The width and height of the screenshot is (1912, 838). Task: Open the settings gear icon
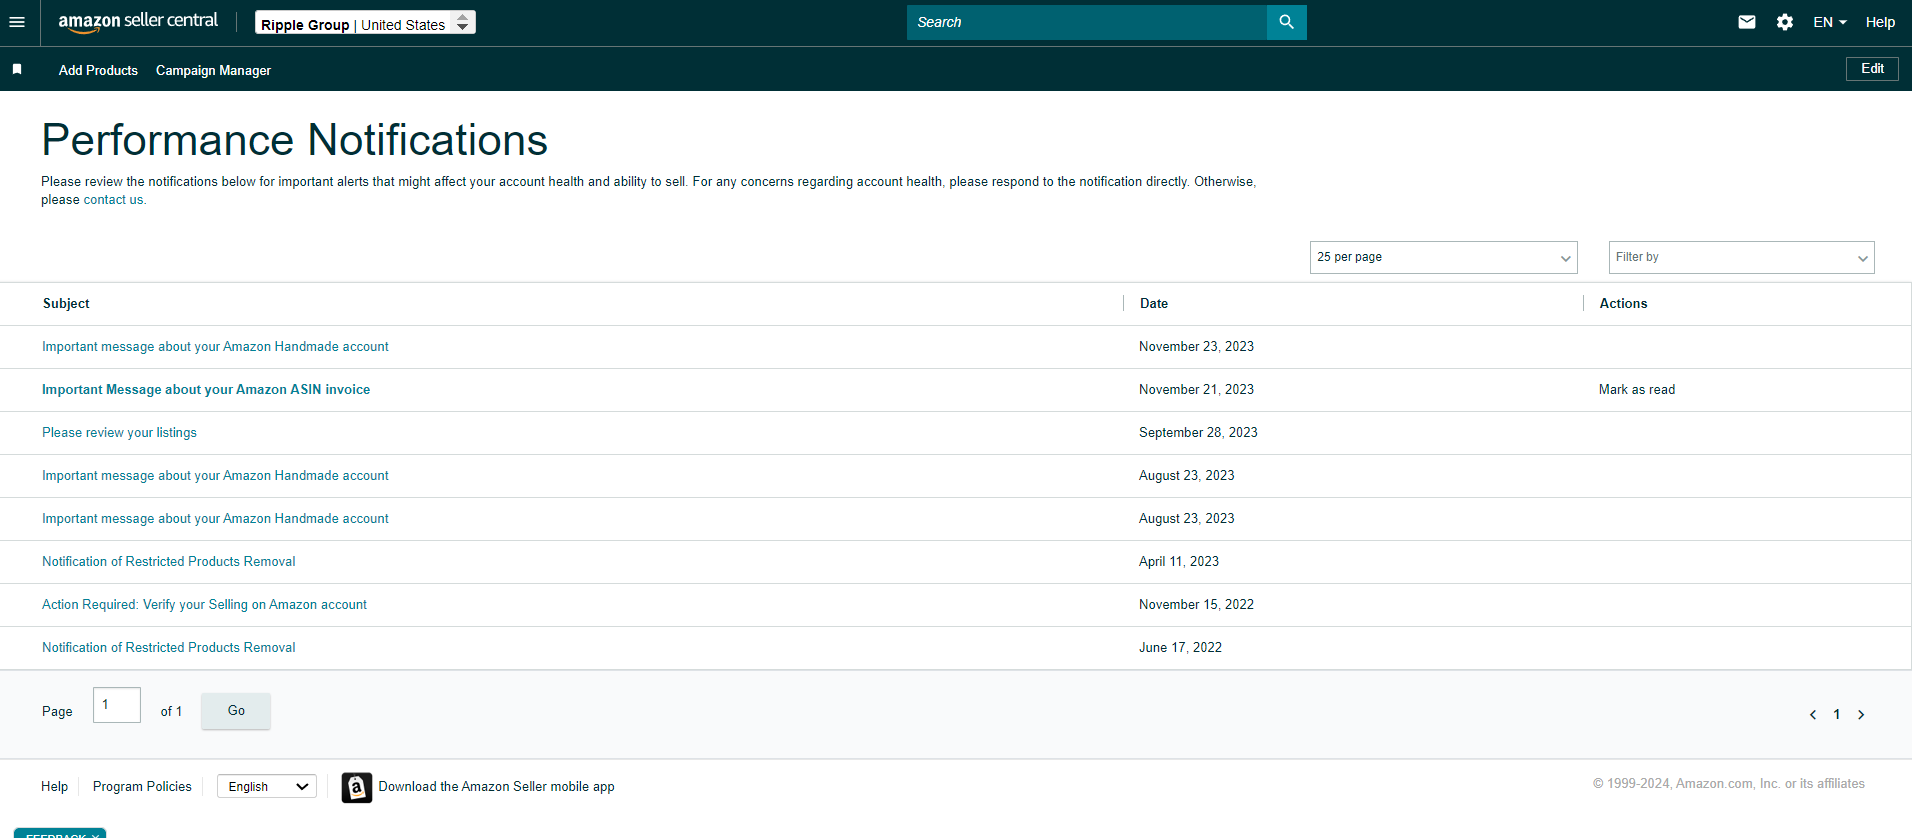tap(1785, 22)
